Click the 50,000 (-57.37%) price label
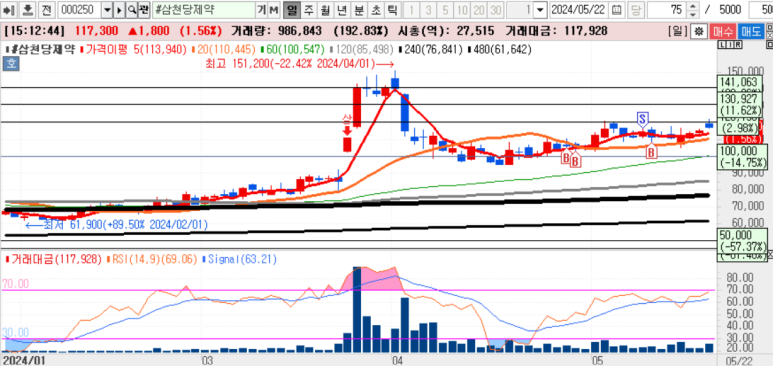The image size is (773, 366). 741,240
